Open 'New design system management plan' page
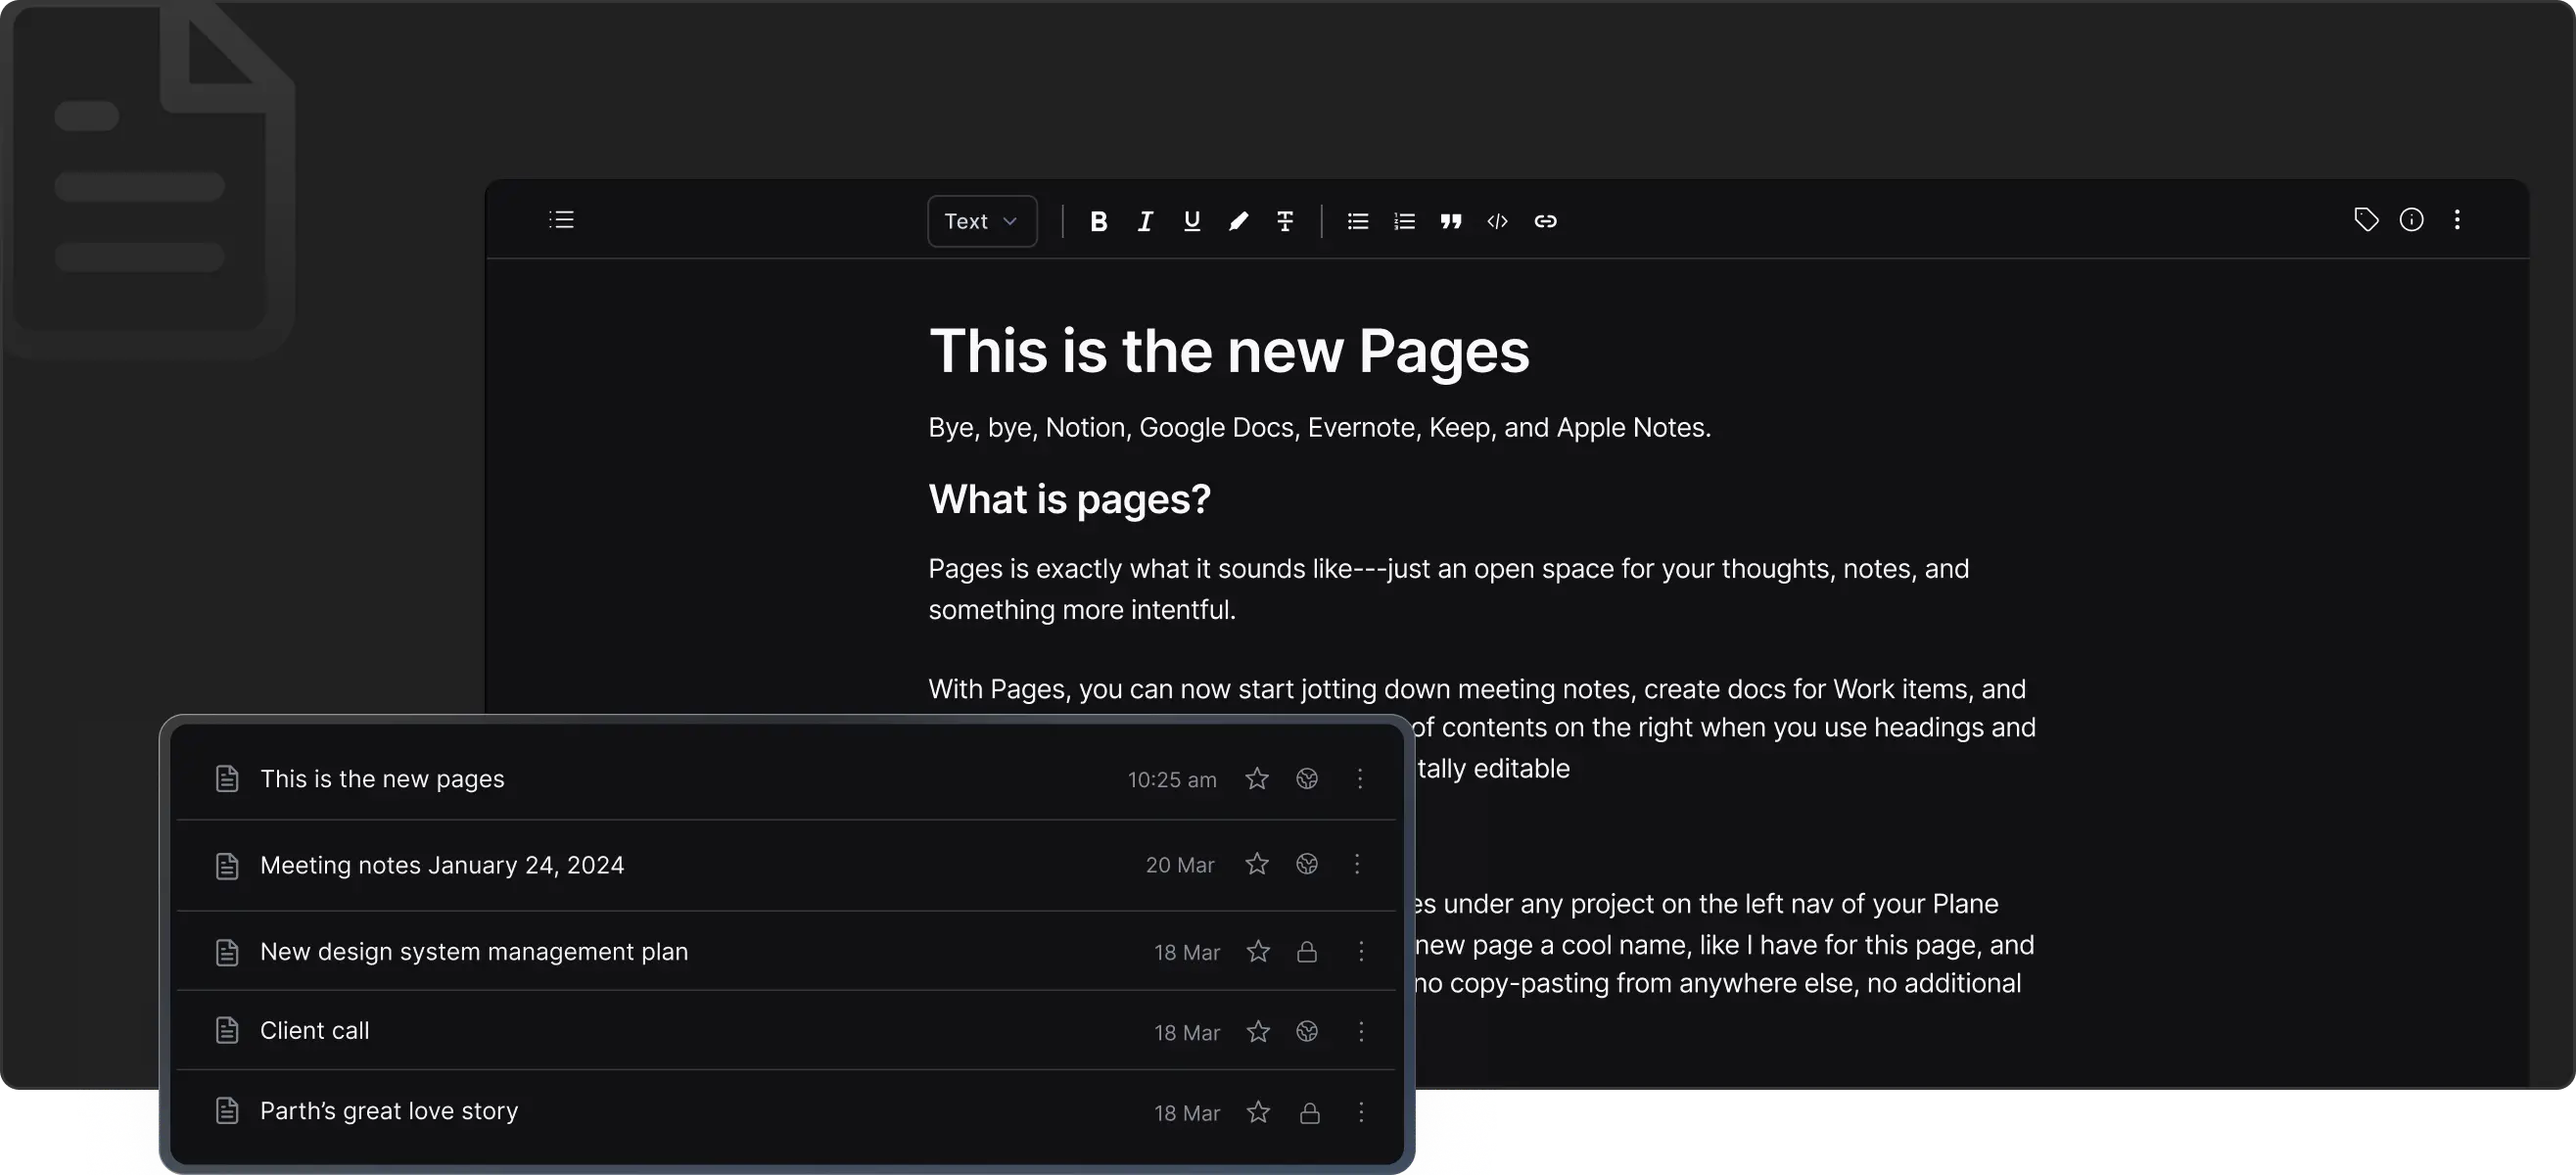This screenshot has height=1175, width=2576. [x=473, y=951]
